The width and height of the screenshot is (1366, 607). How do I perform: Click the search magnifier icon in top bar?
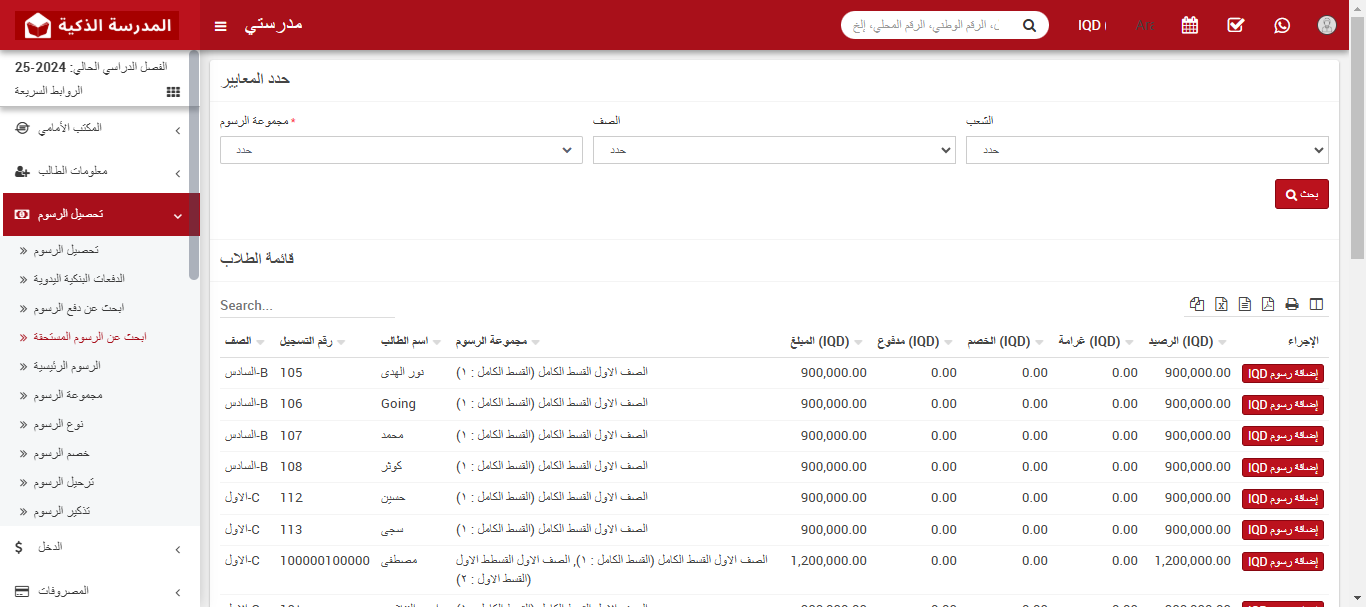click(1029, 25)
